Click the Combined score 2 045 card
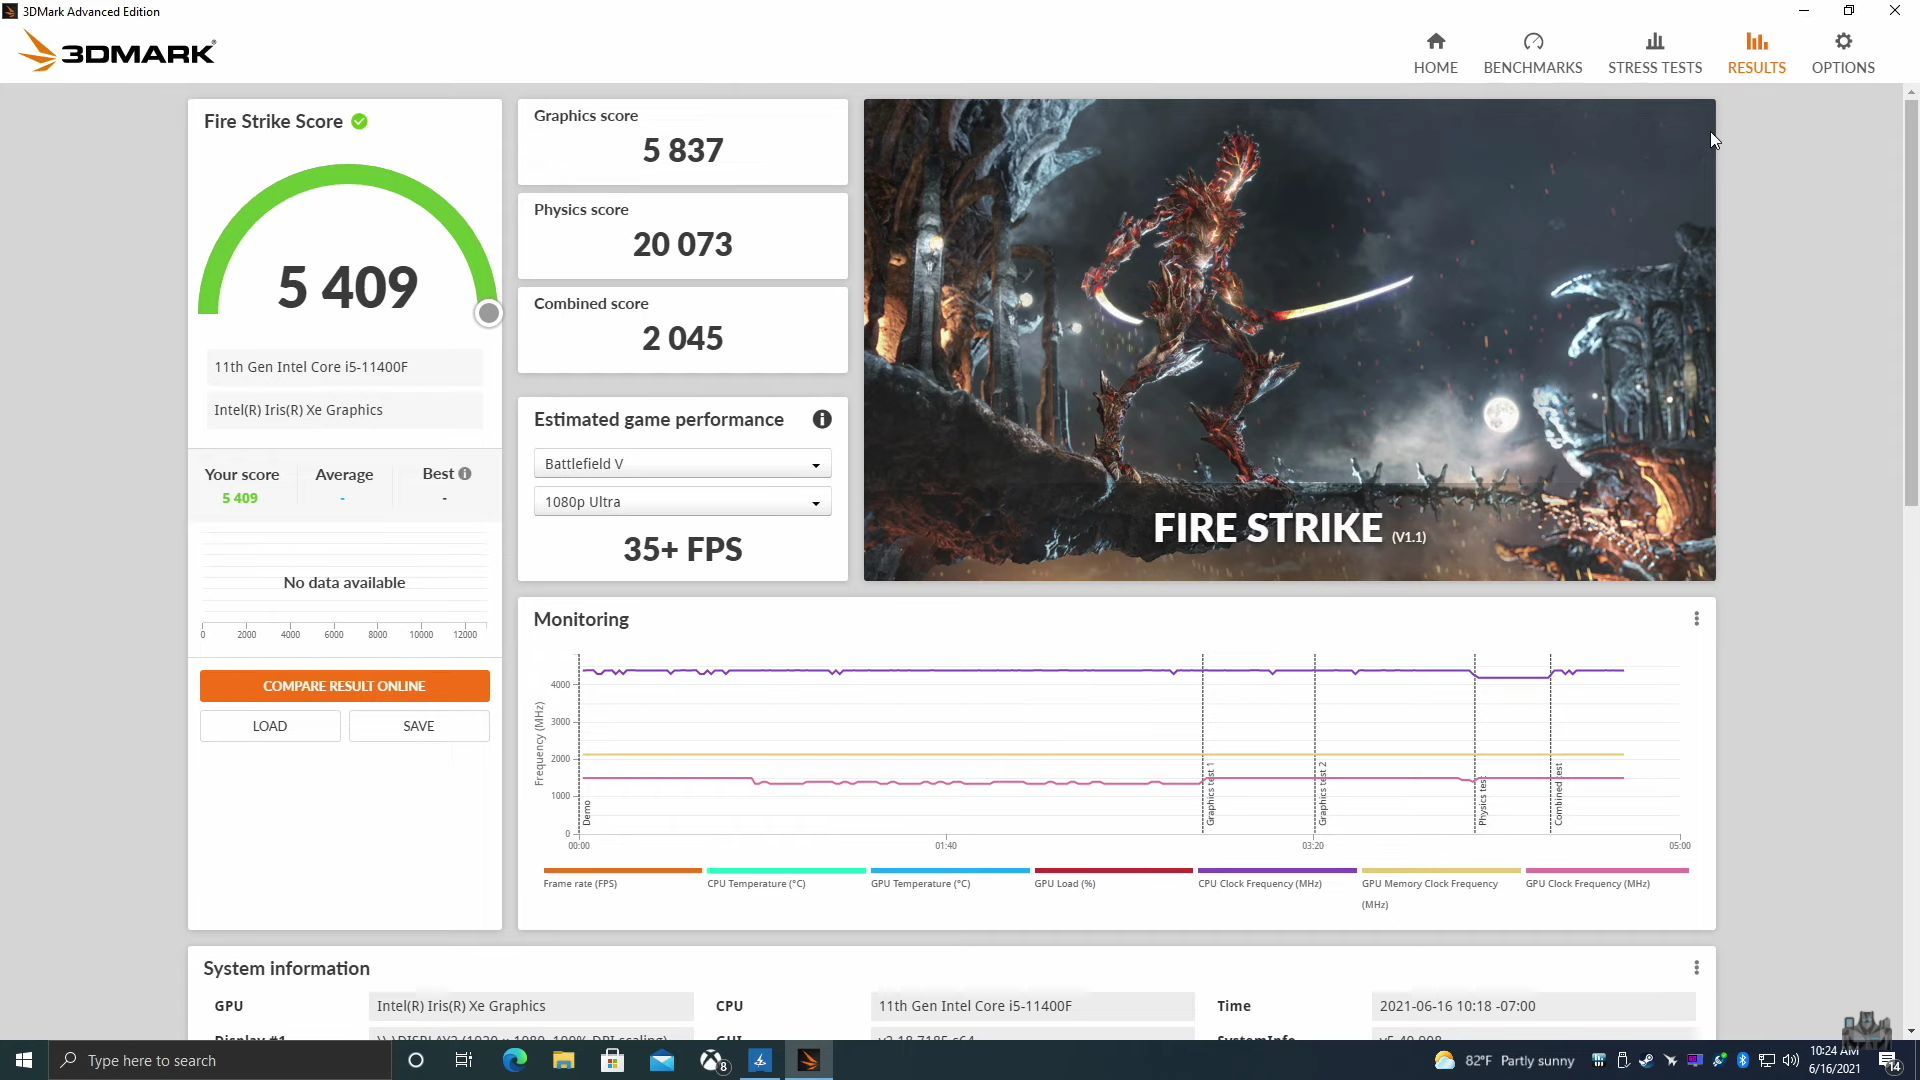 pos(682,330)
